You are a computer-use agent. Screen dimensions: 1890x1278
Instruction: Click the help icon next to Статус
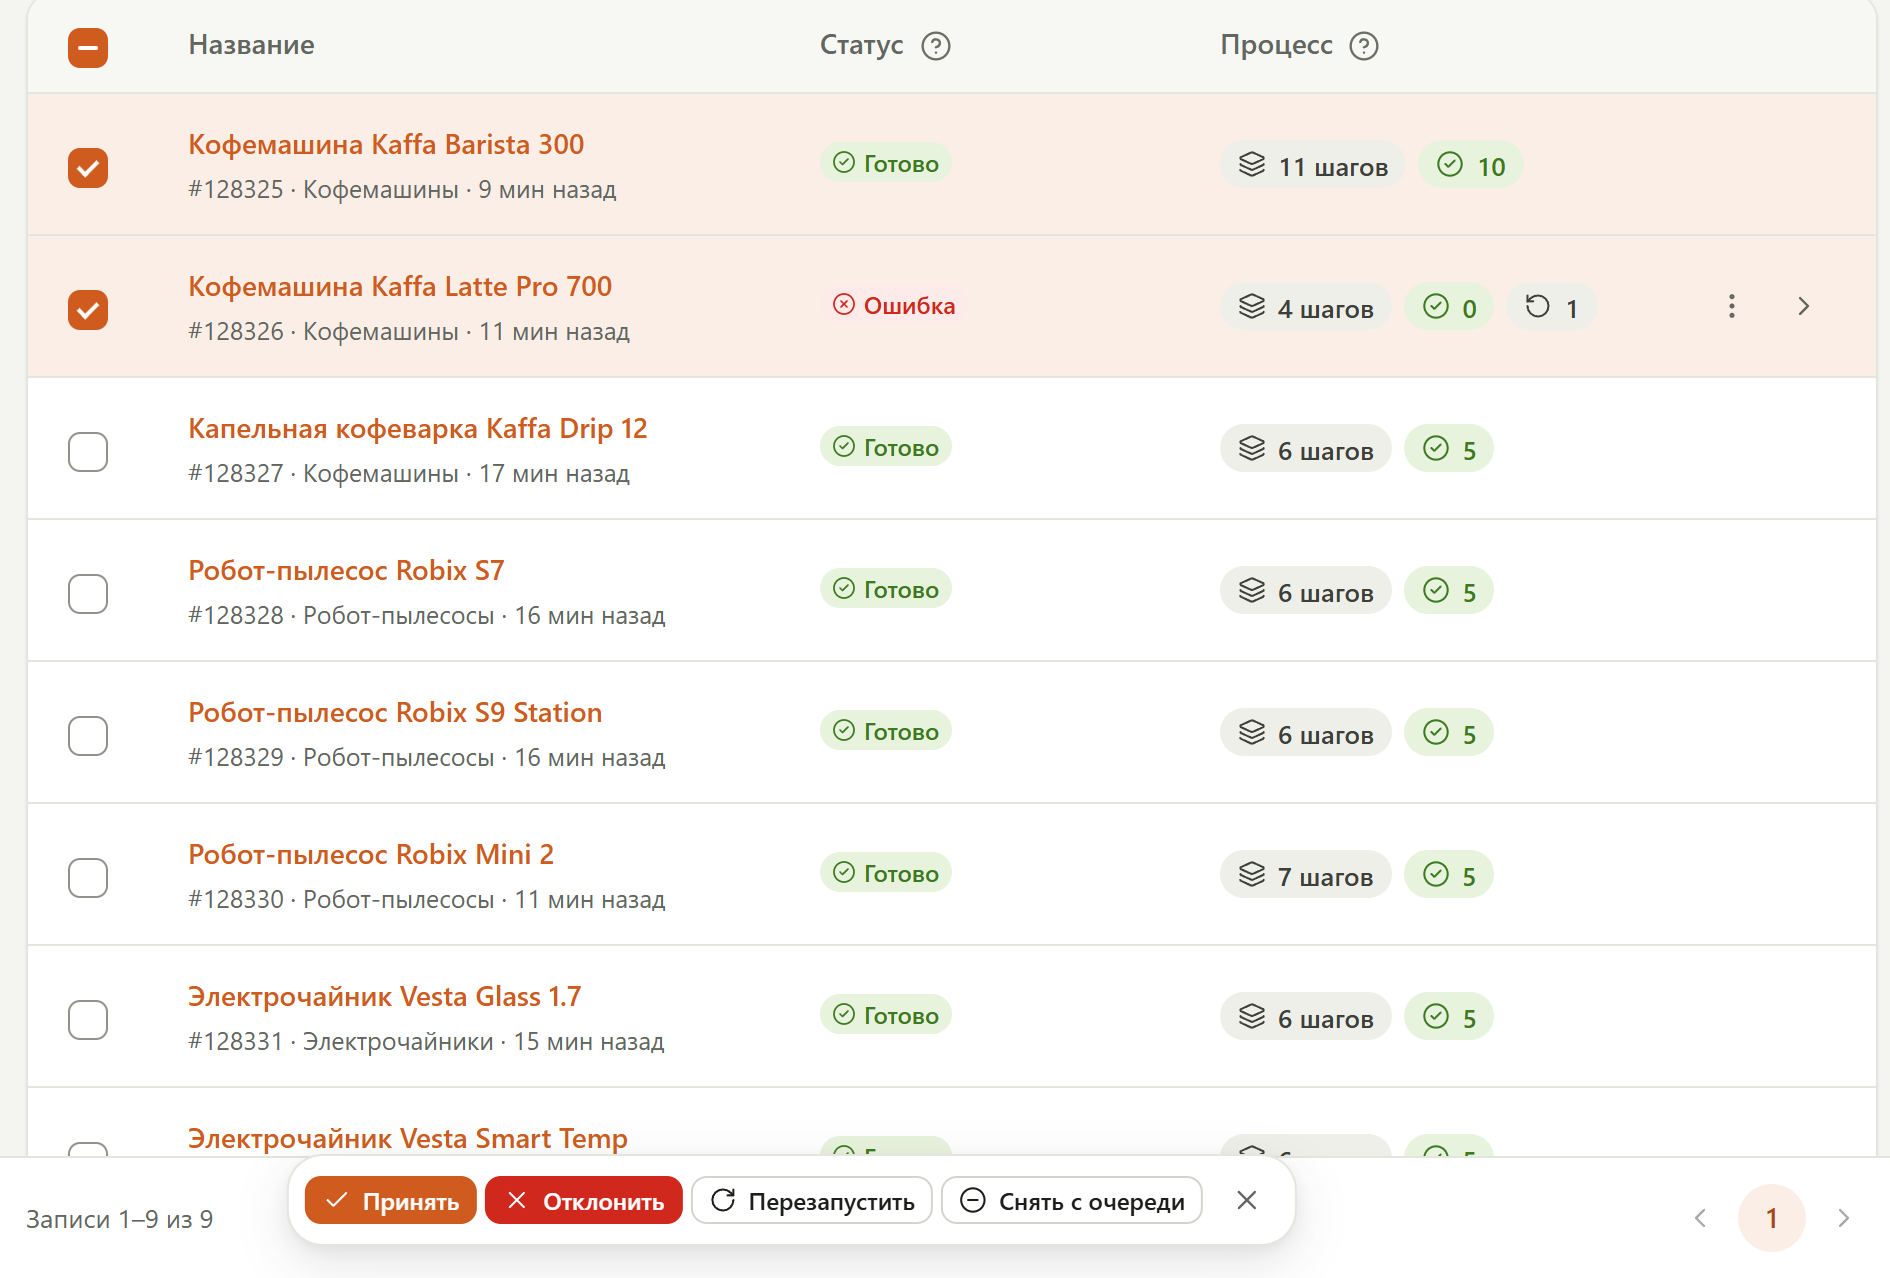(936, 46)
